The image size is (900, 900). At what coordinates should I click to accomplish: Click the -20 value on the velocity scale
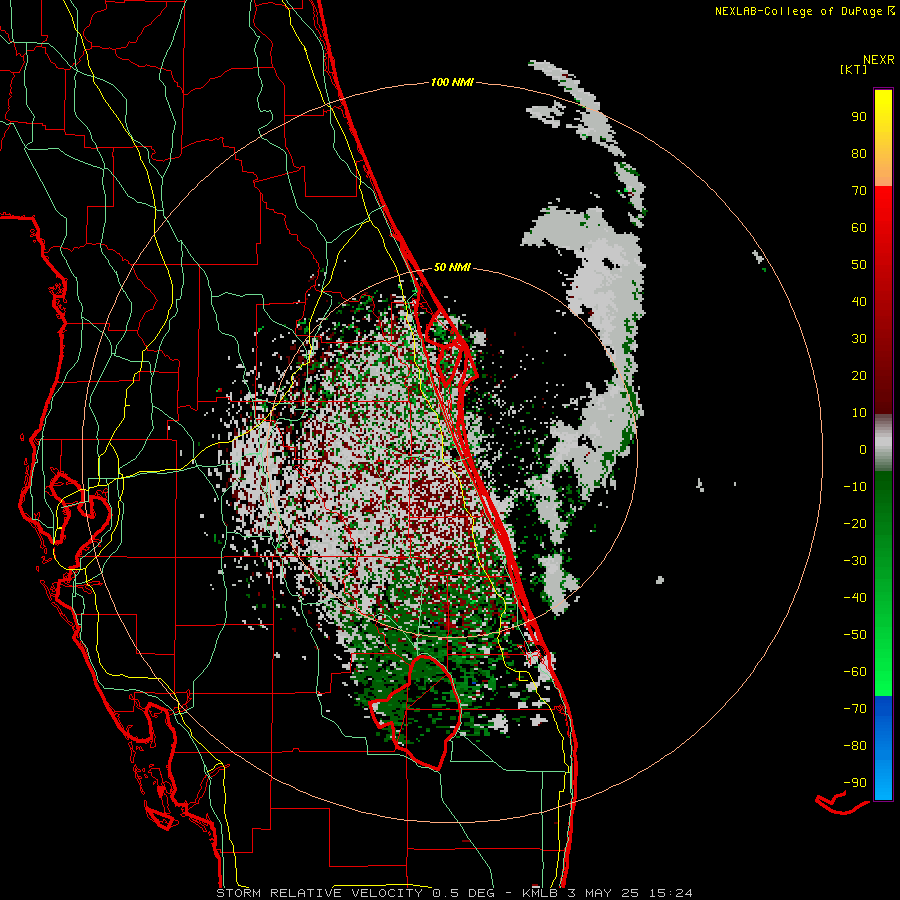855,523
